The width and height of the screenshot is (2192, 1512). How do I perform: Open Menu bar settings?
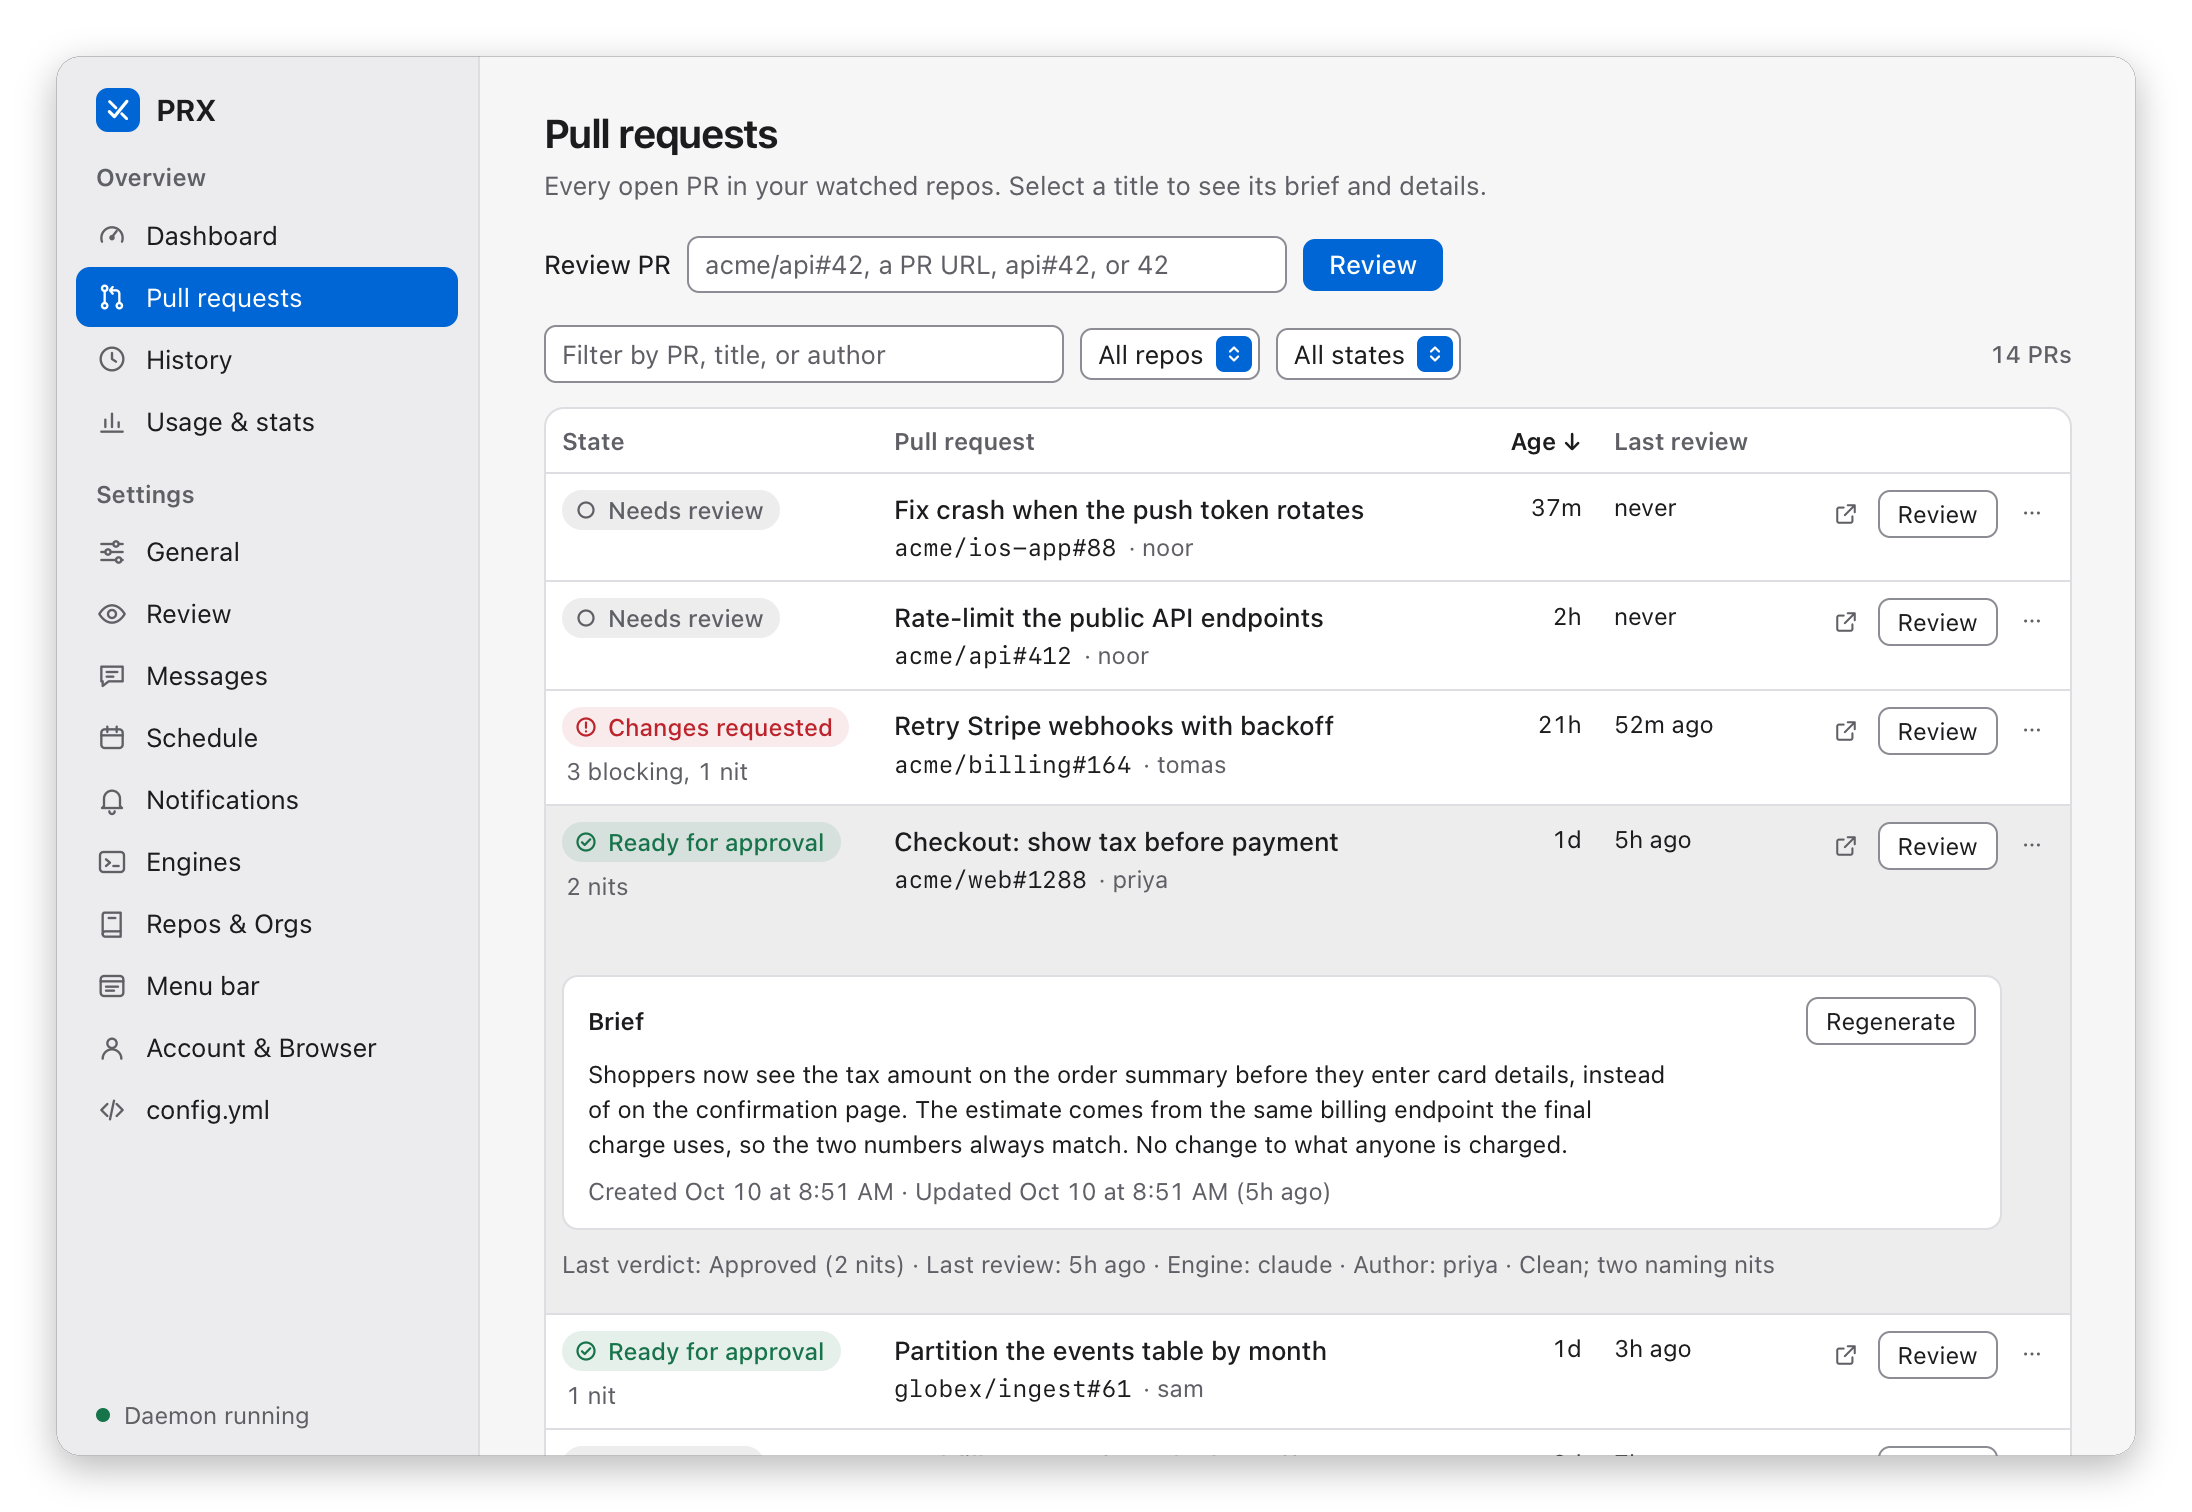click(267, 986)
